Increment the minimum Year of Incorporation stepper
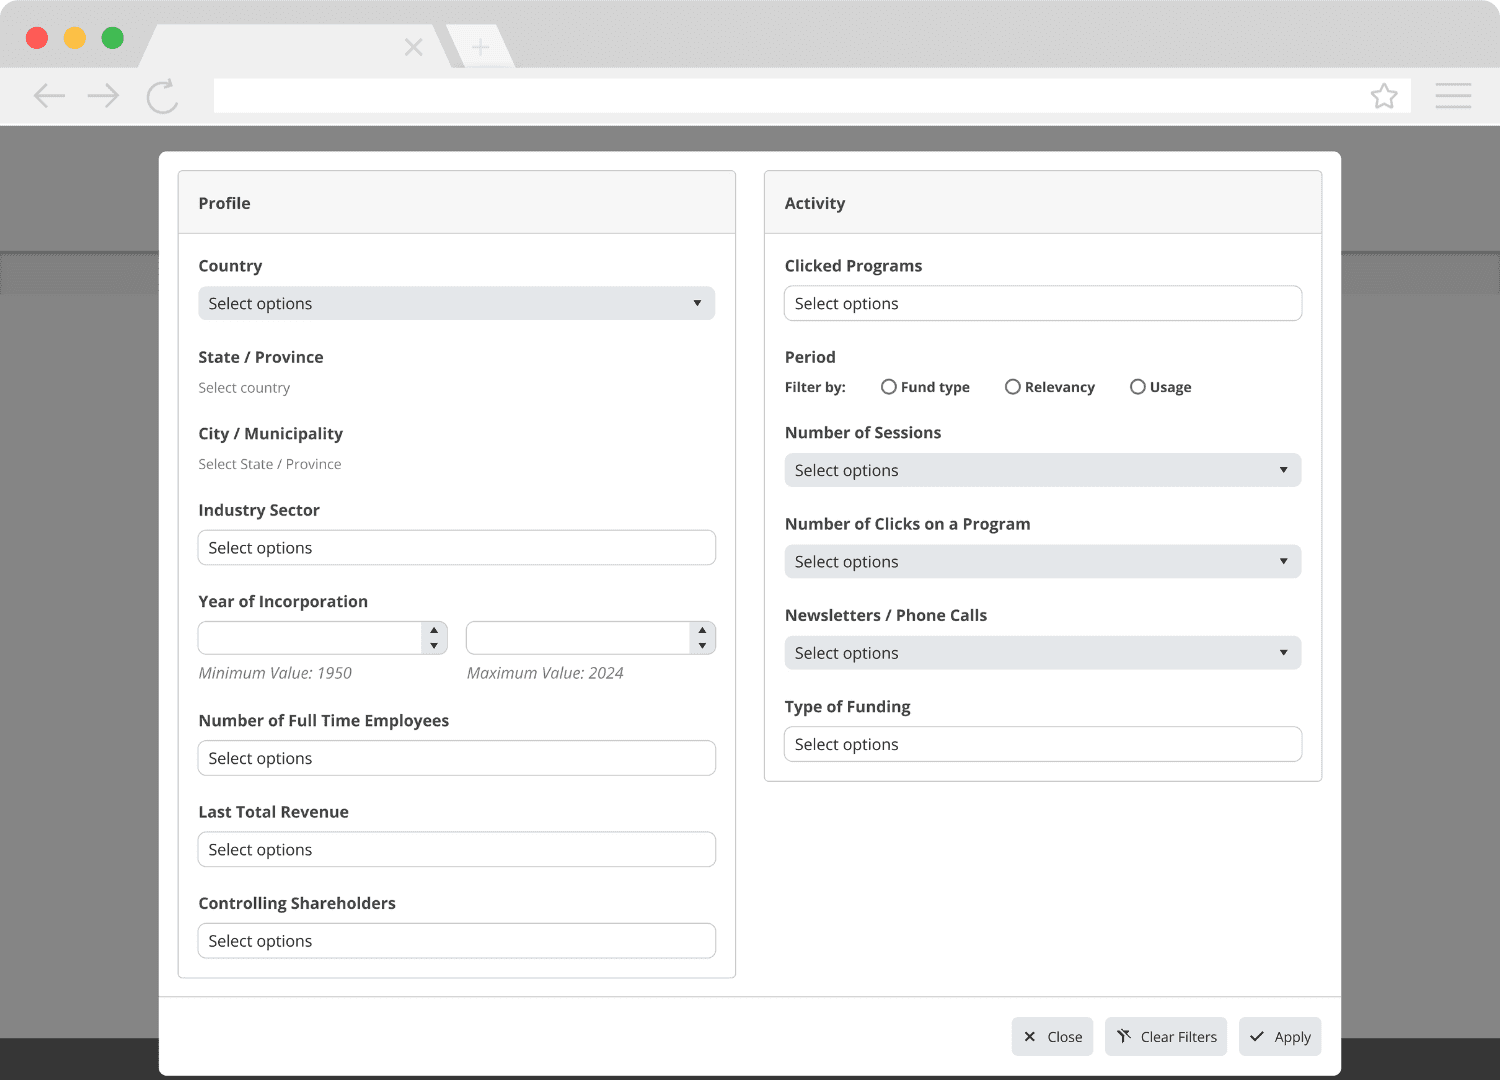Image resolution: width=1500 pixels, height=1080 pixels. coord(433,631)
